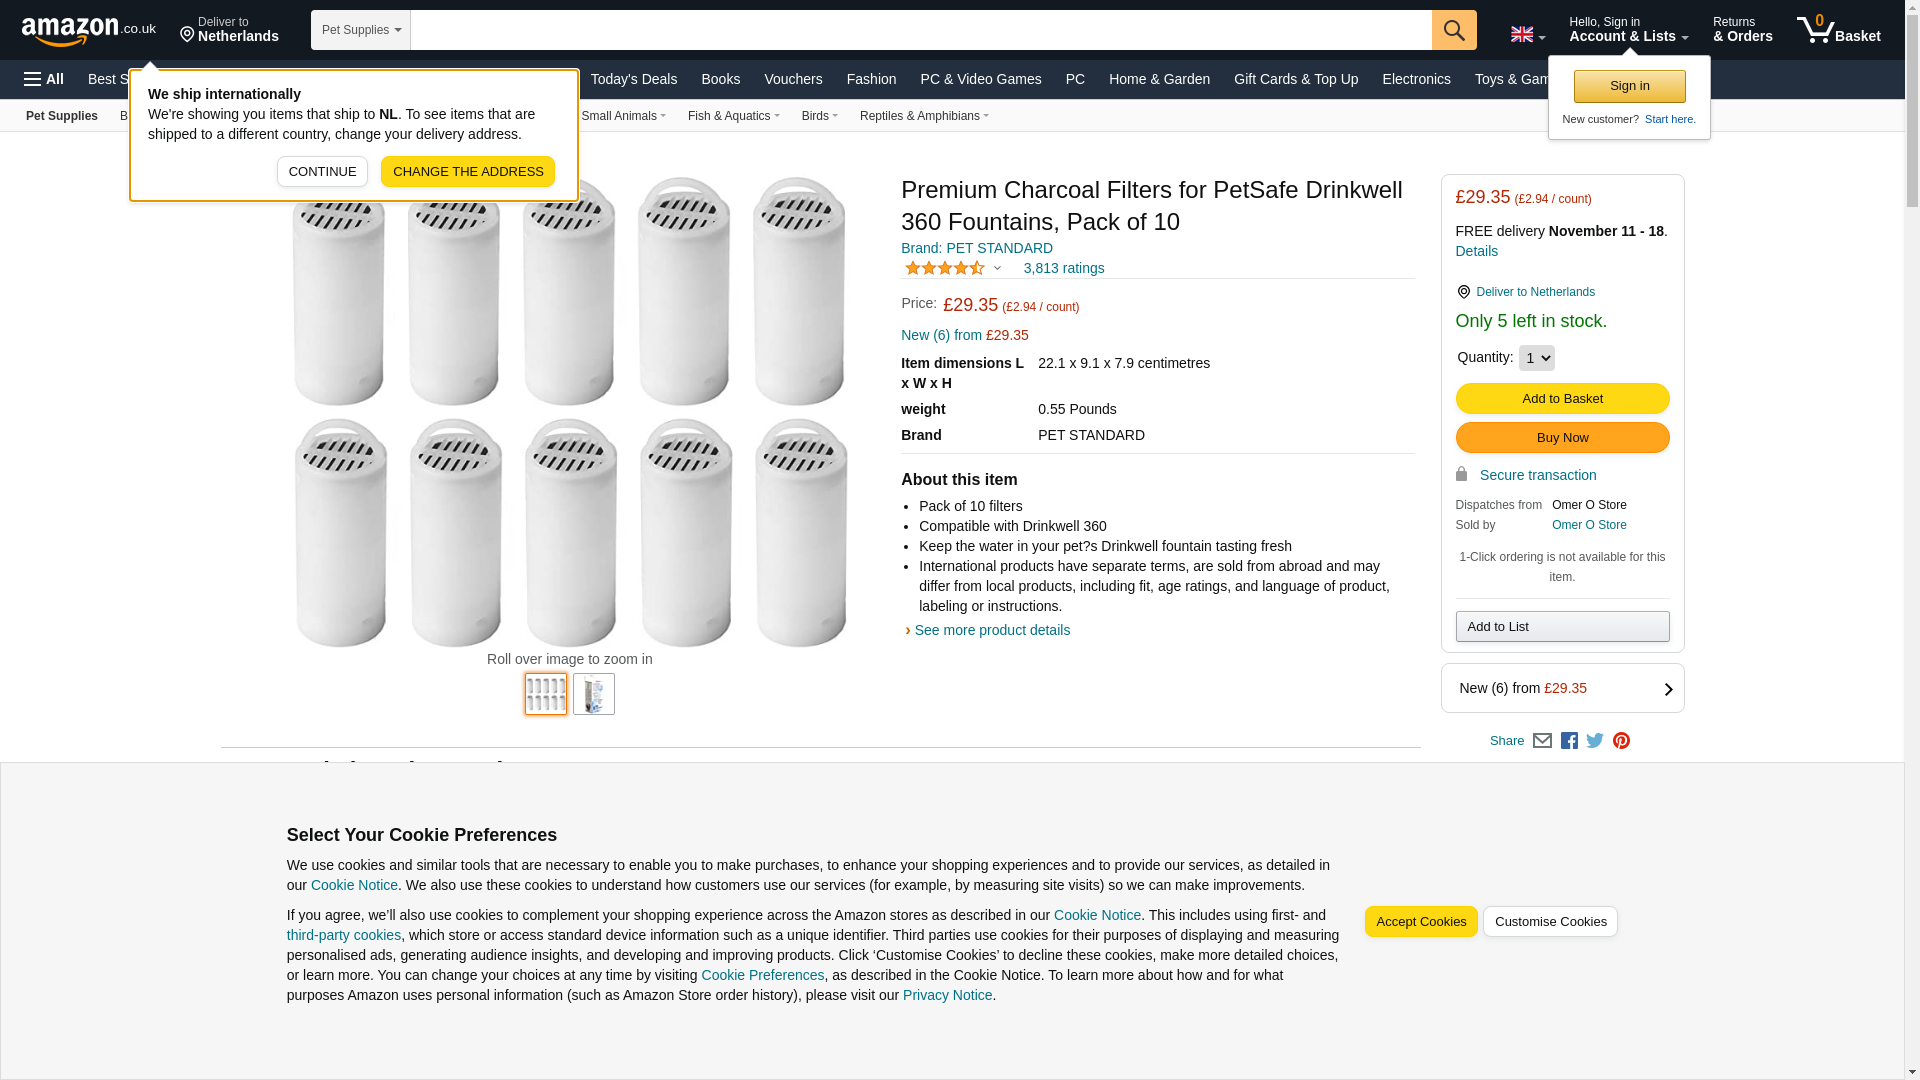Image resolution: width=1920 pixels, height=1080 pixels.
Task: Share product on Facebook icon
Action: tap(1569, 741)
